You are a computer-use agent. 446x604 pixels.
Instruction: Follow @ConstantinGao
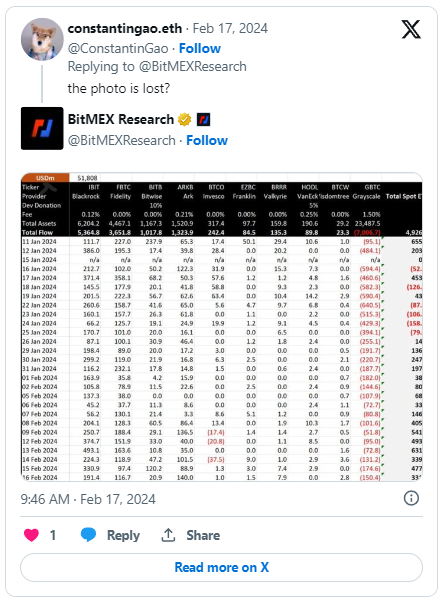(200, 49)
